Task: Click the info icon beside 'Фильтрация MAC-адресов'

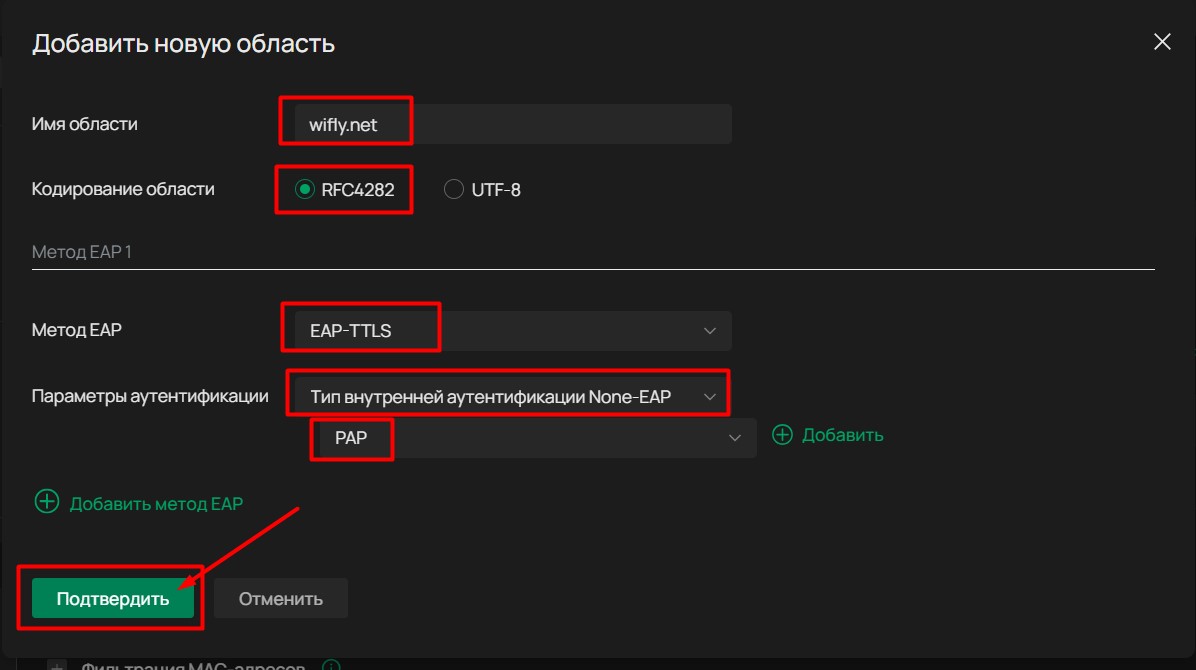Action: [x=332, y=665]
